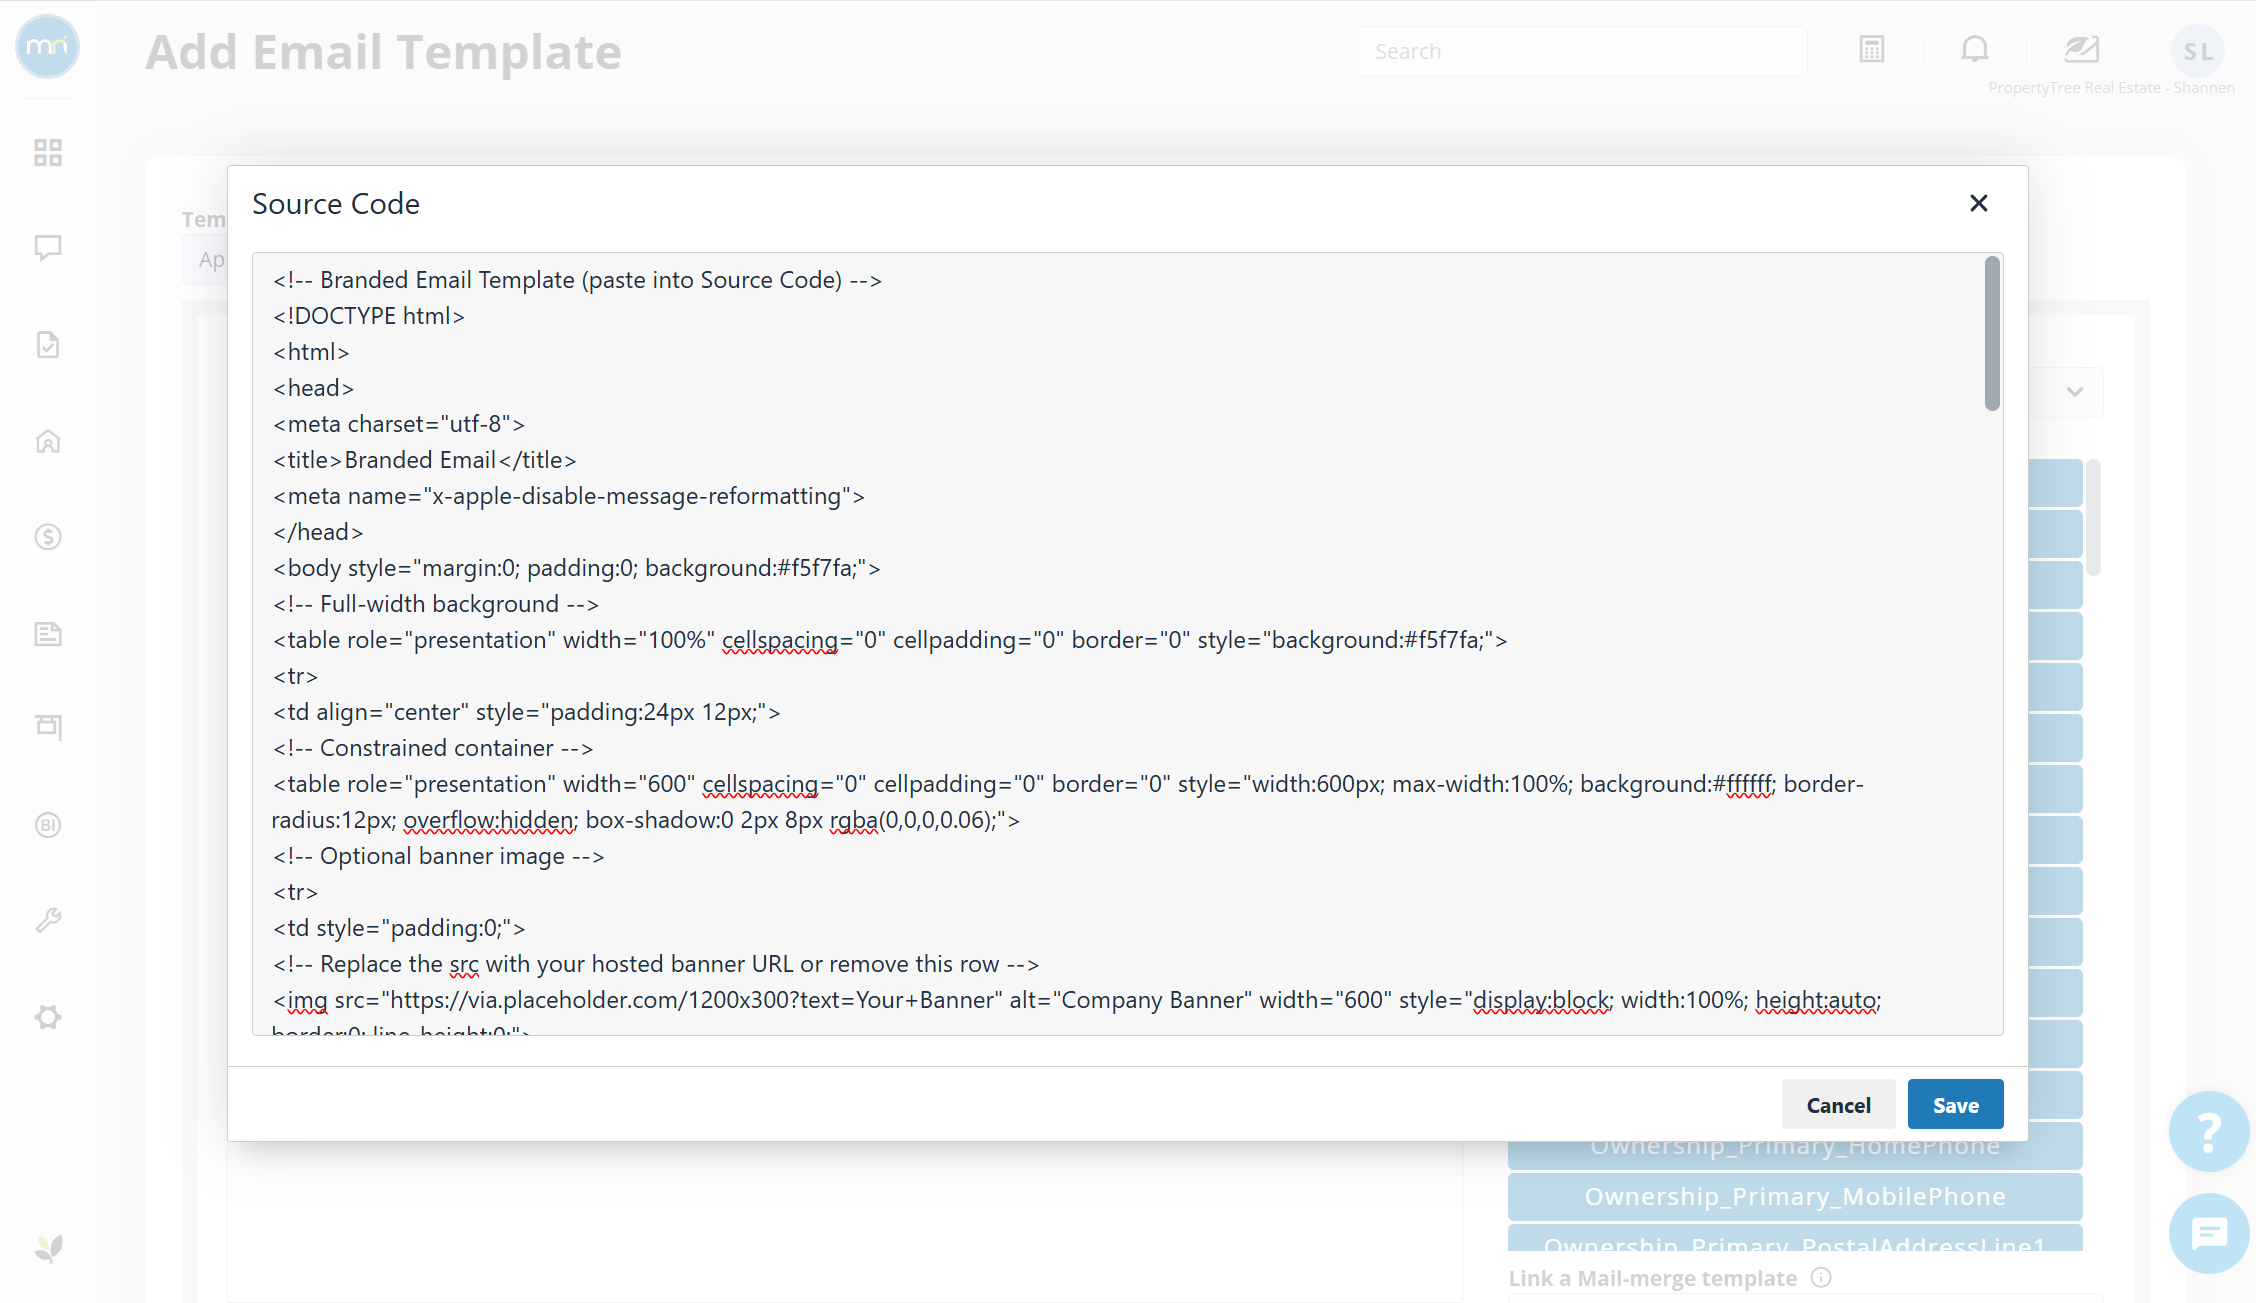2256x1303 pixels.
Task: Open the notifications bell
Action: tap(1975, 49)
